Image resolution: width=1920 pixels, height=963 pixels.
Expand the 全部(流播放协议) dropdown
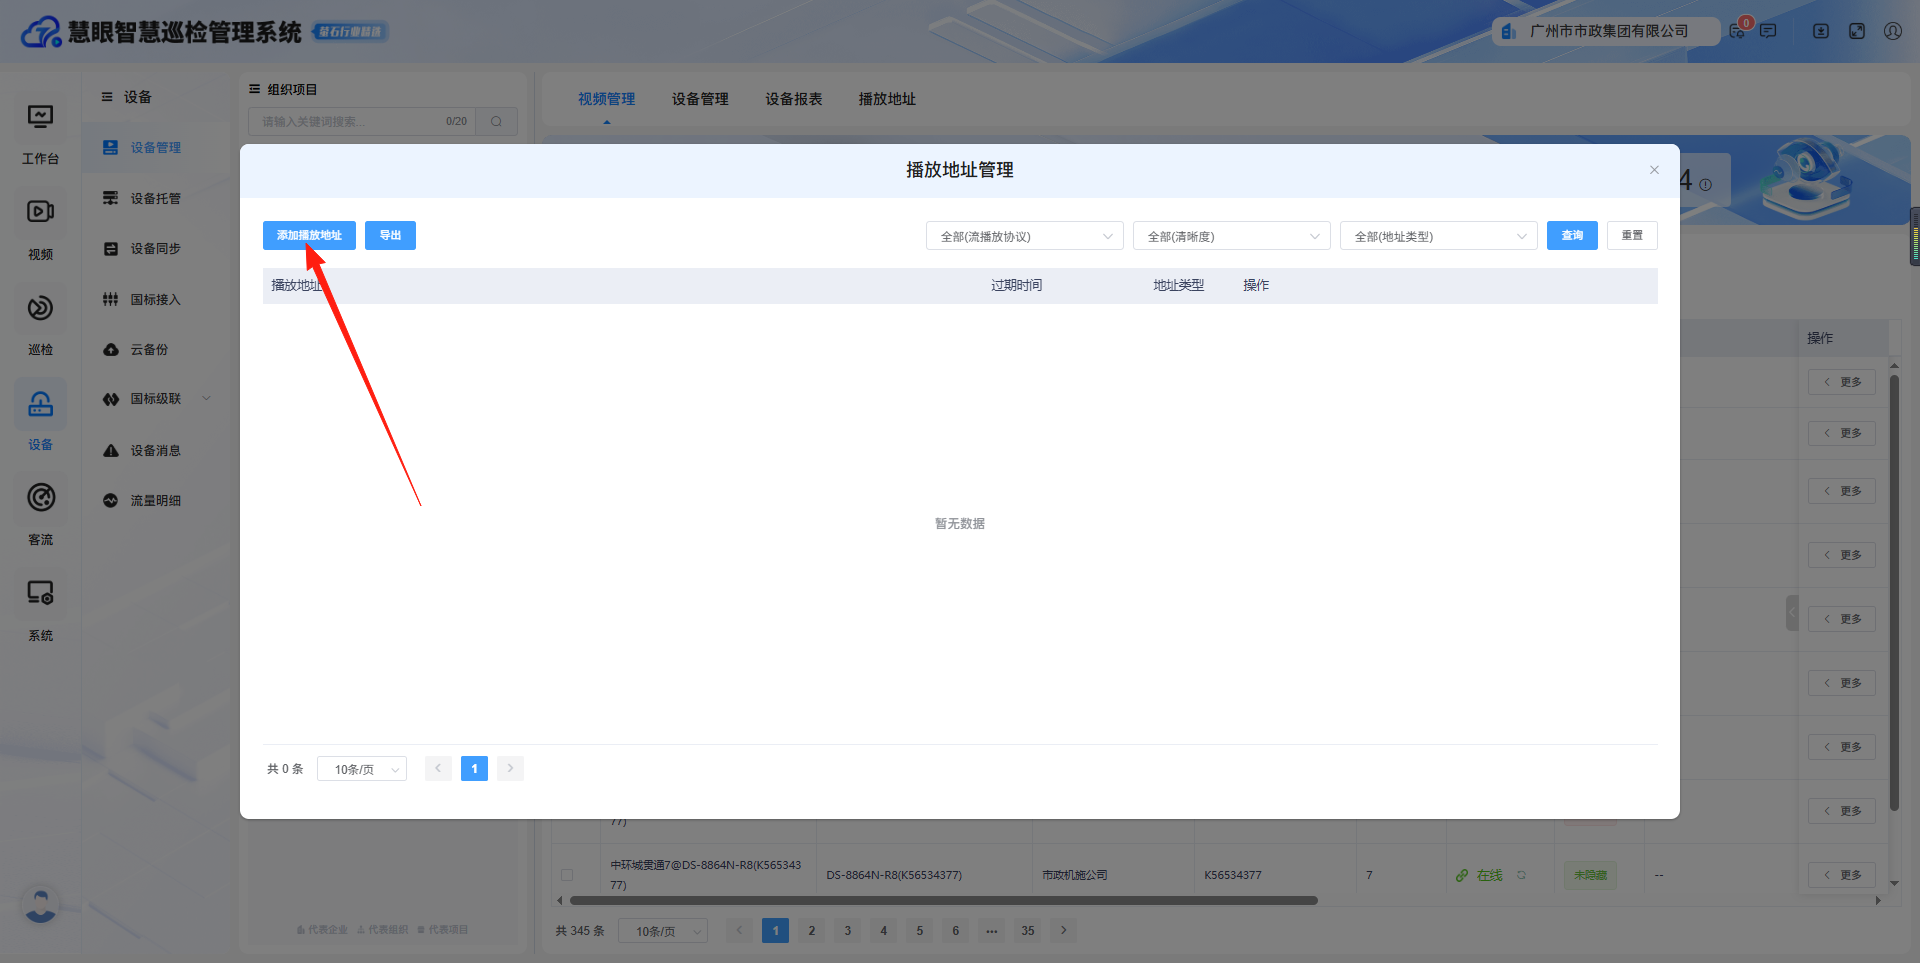[1024, 236]
